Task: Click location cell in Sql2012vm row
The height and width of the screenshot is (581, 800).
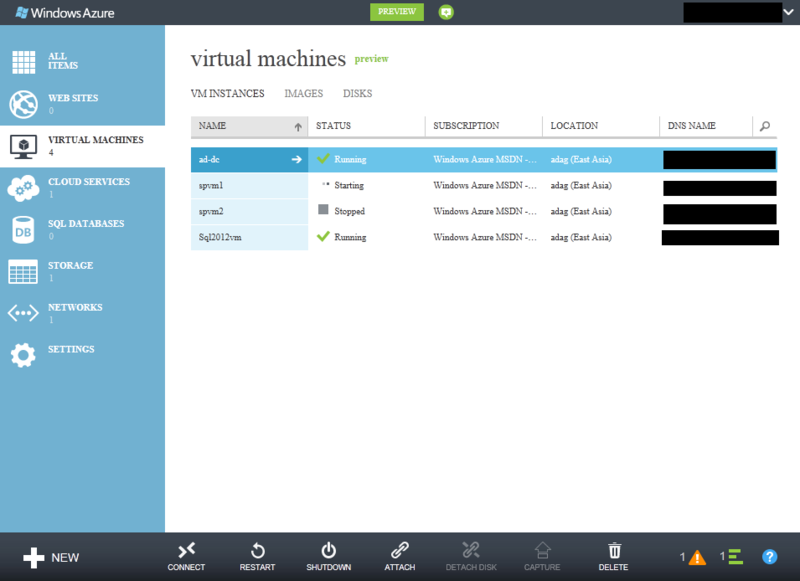Action: [x=581, y=237]
